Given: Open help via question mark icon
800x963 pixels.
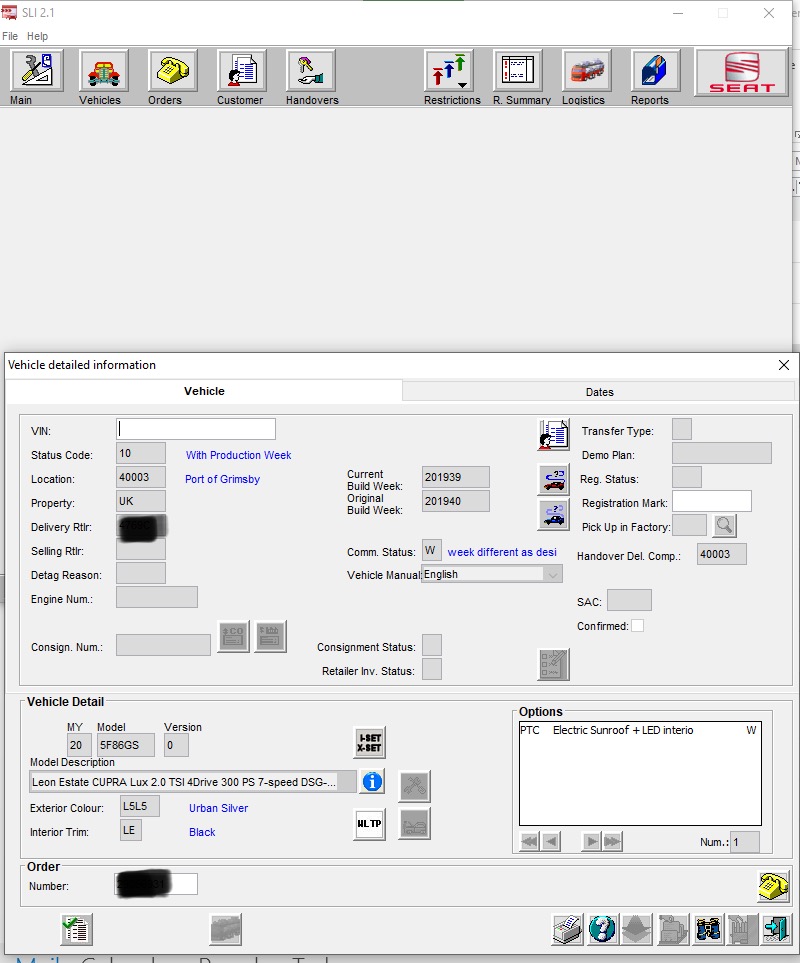Looking at the screenshot, I should point(602,929).
